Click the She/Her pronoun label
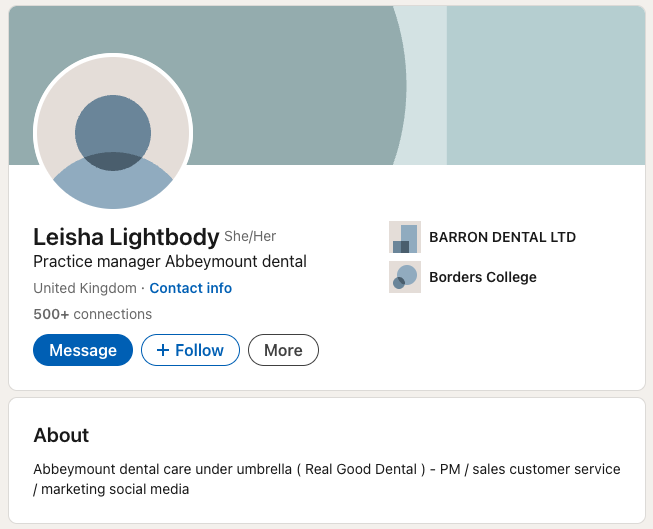The image size is (653, 529). click(250, 237)
